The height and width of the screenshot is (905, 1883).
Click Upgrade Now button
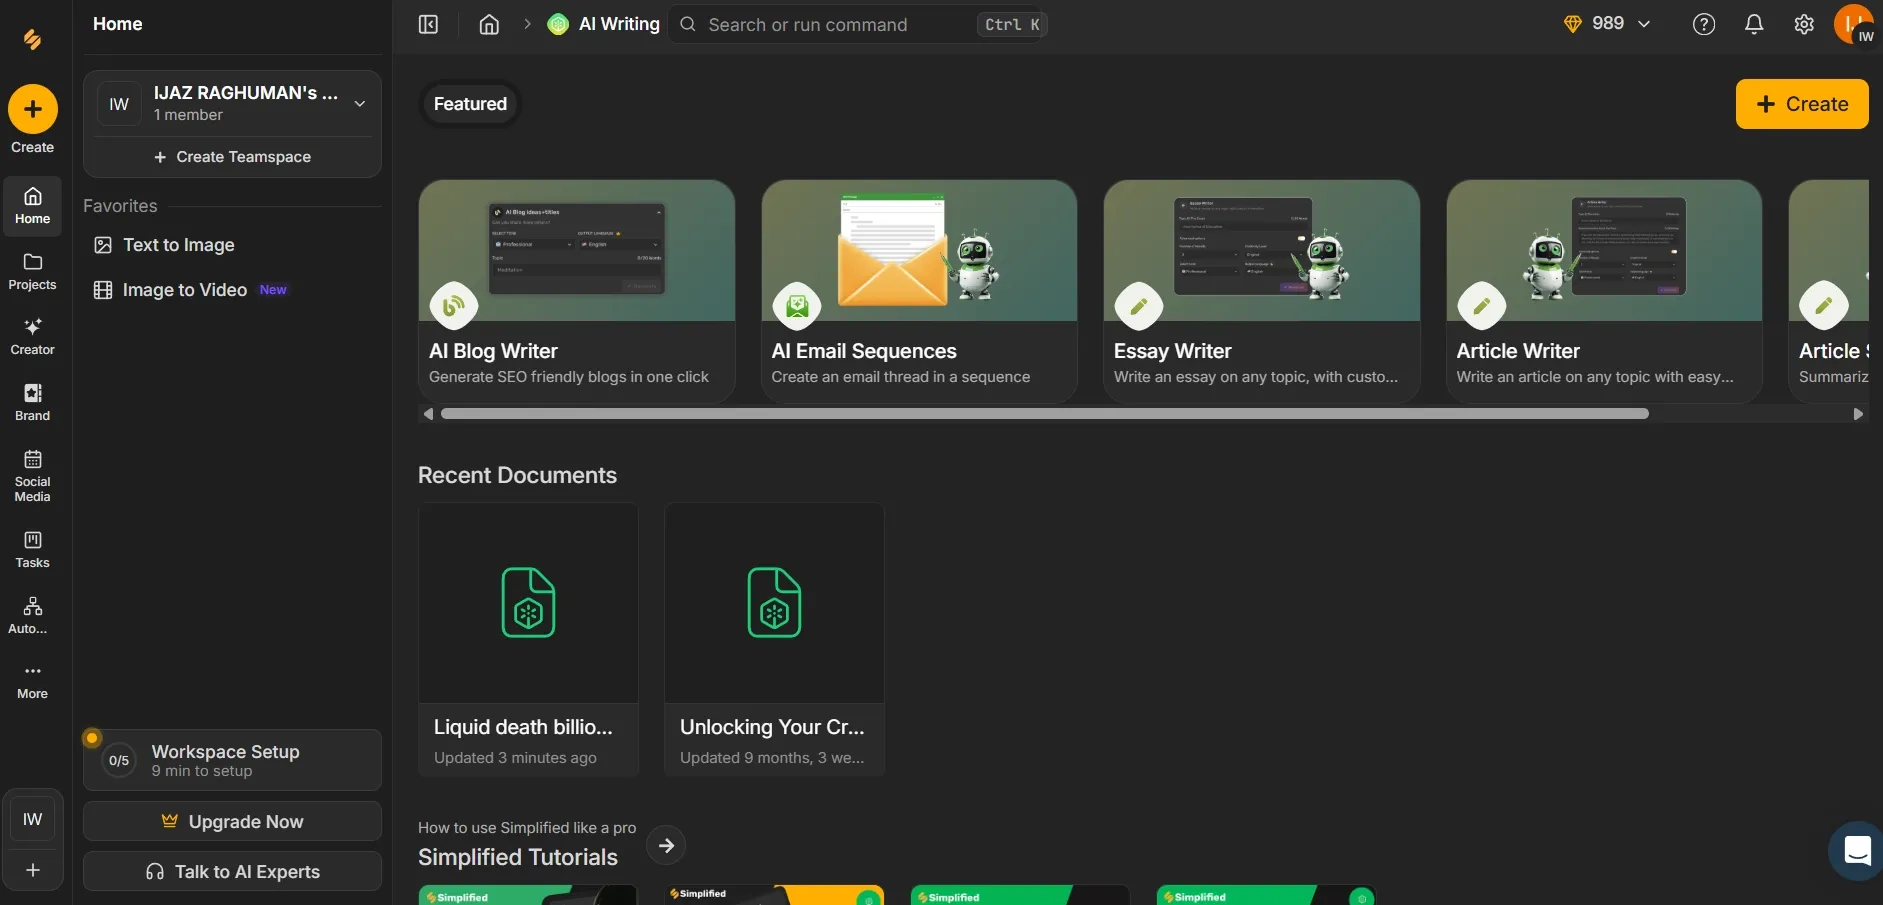[232, 821]
